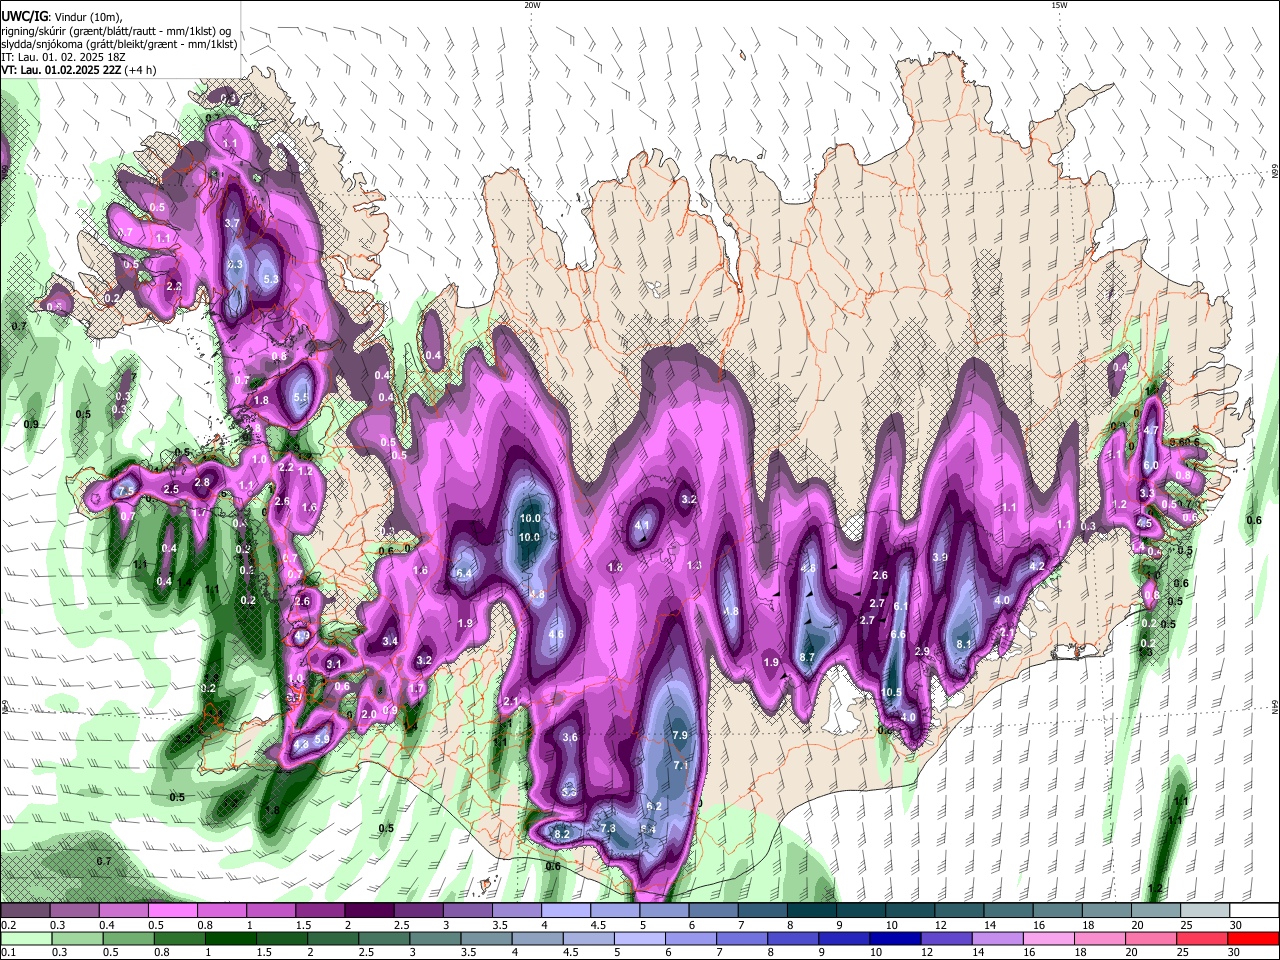The height and width of the screenshot is (960, 1280).
Task: Click the 15W longitude label
Action: (1059, 5)
